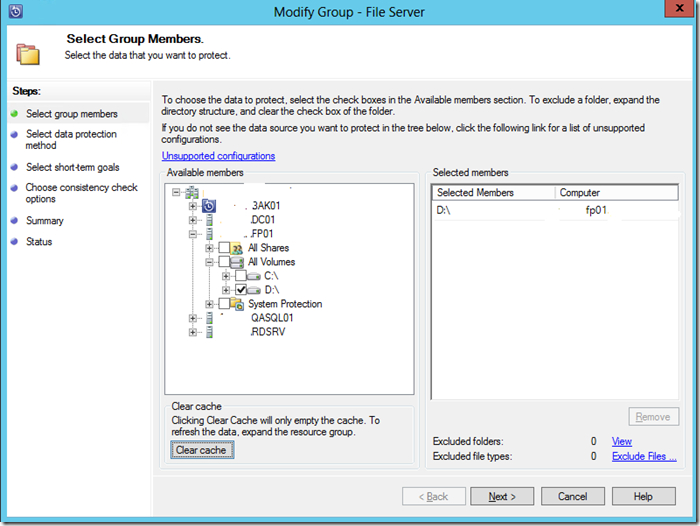Viewport: 700px width, 526px height.
Task: Cancel the Modify Group wizard
Action: [x=573, y=497]
